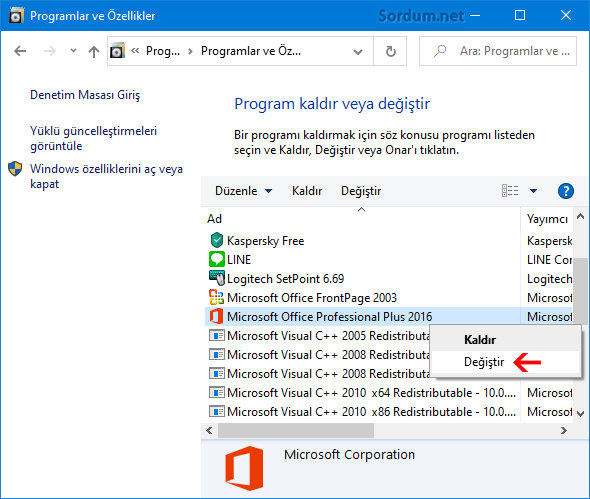590x499 pixels.
Task: Open help with the question mark
Action: pyautogui.click(x=566, y=191)
